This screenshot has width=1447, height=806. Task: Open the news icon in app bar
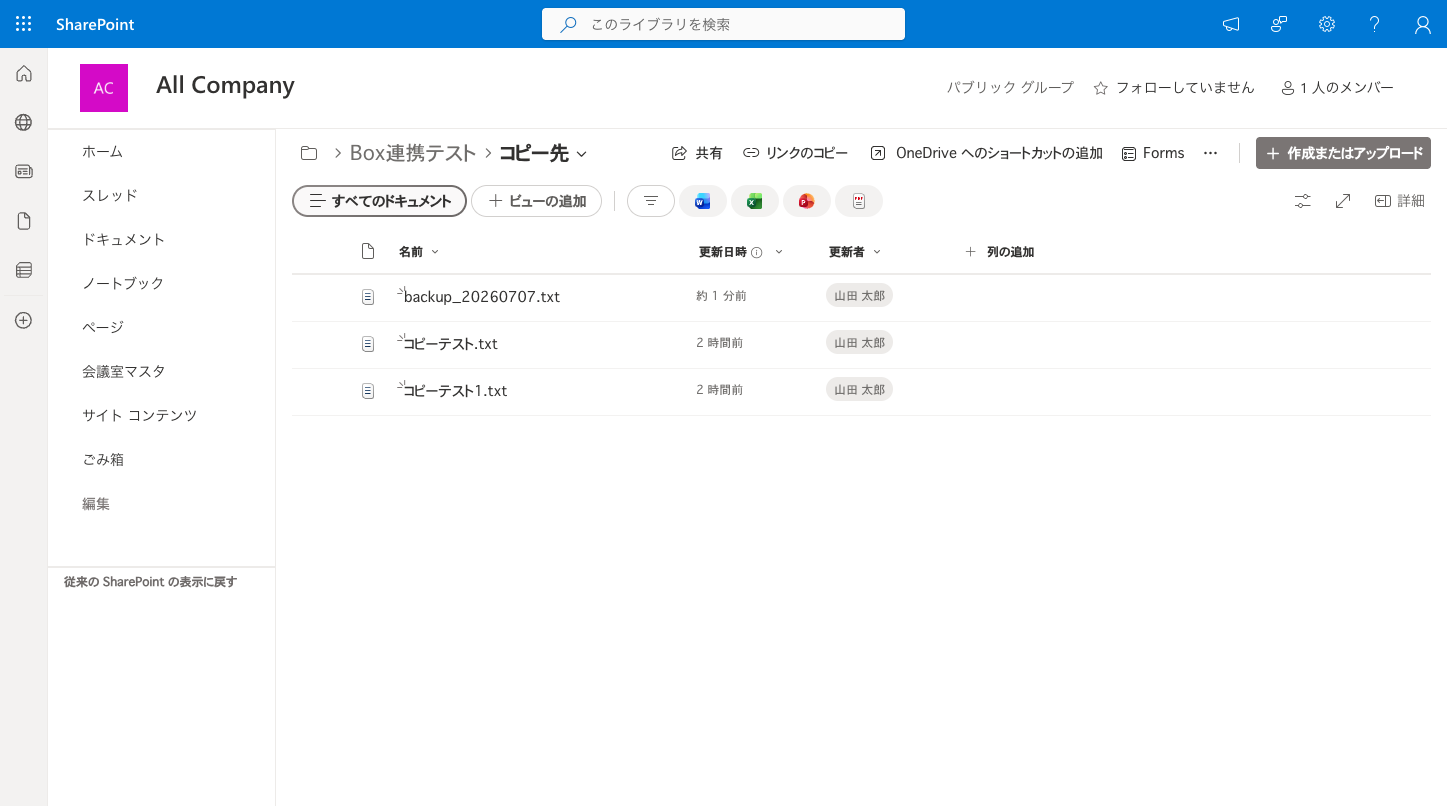[x=24, y=171]
